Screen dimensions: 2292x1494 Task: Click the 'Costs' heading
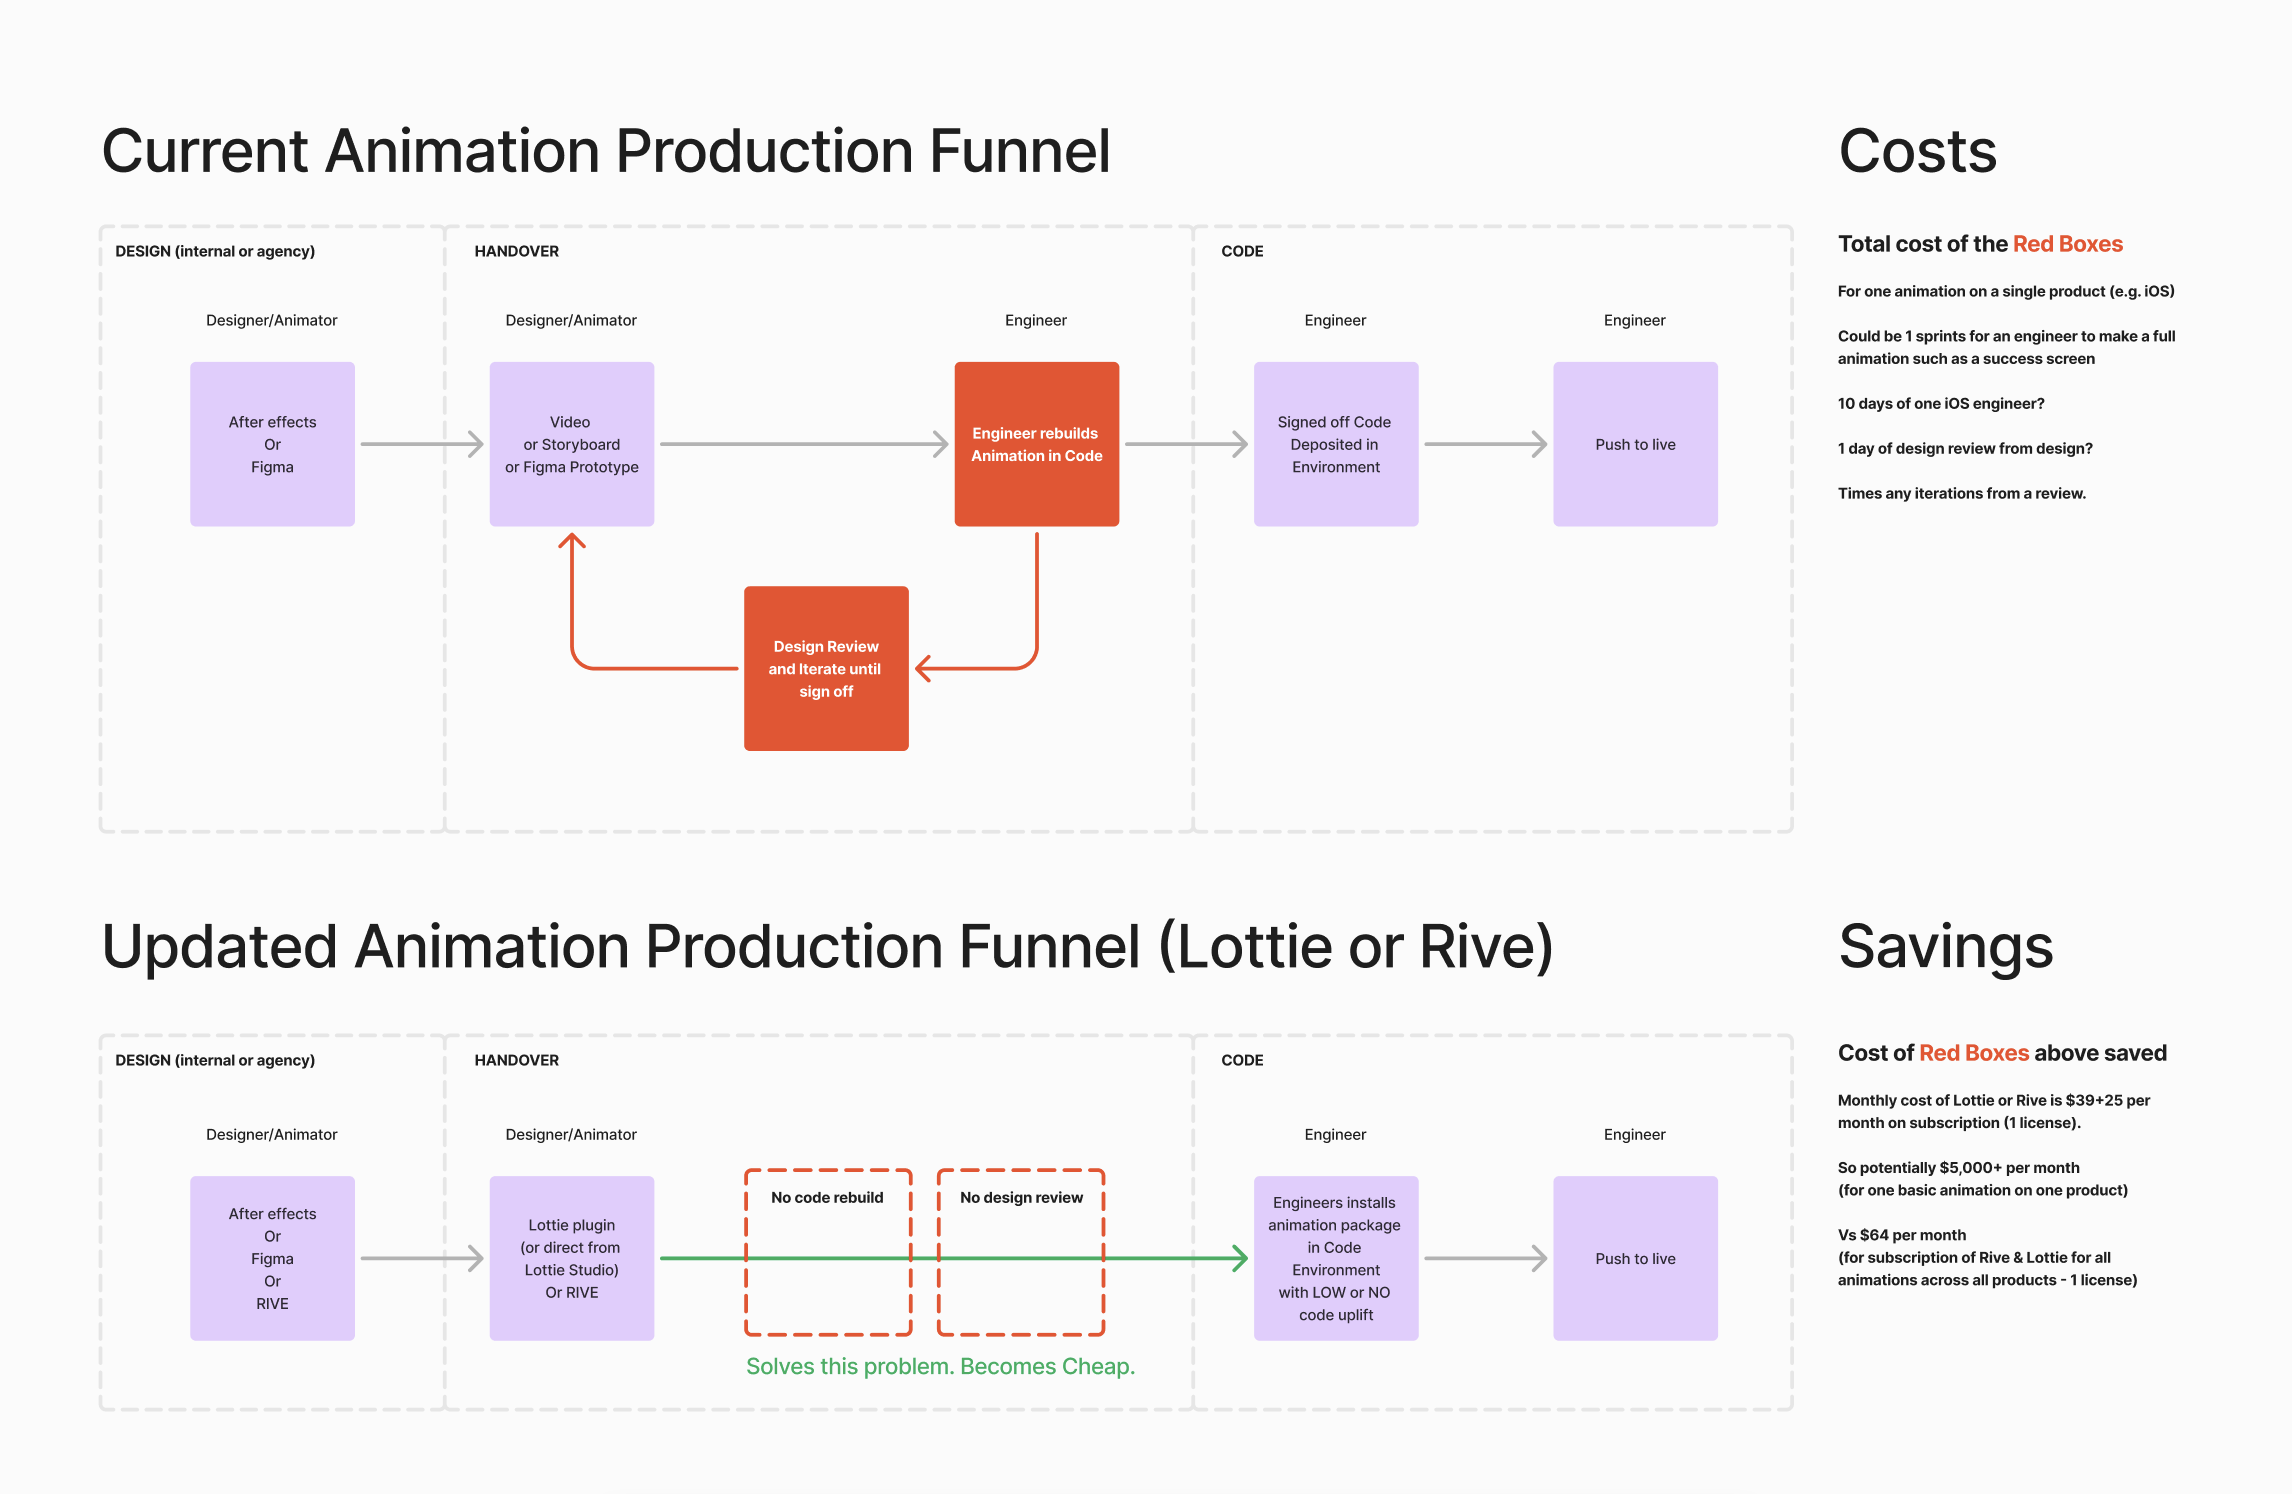click(x=1917, y=152)
